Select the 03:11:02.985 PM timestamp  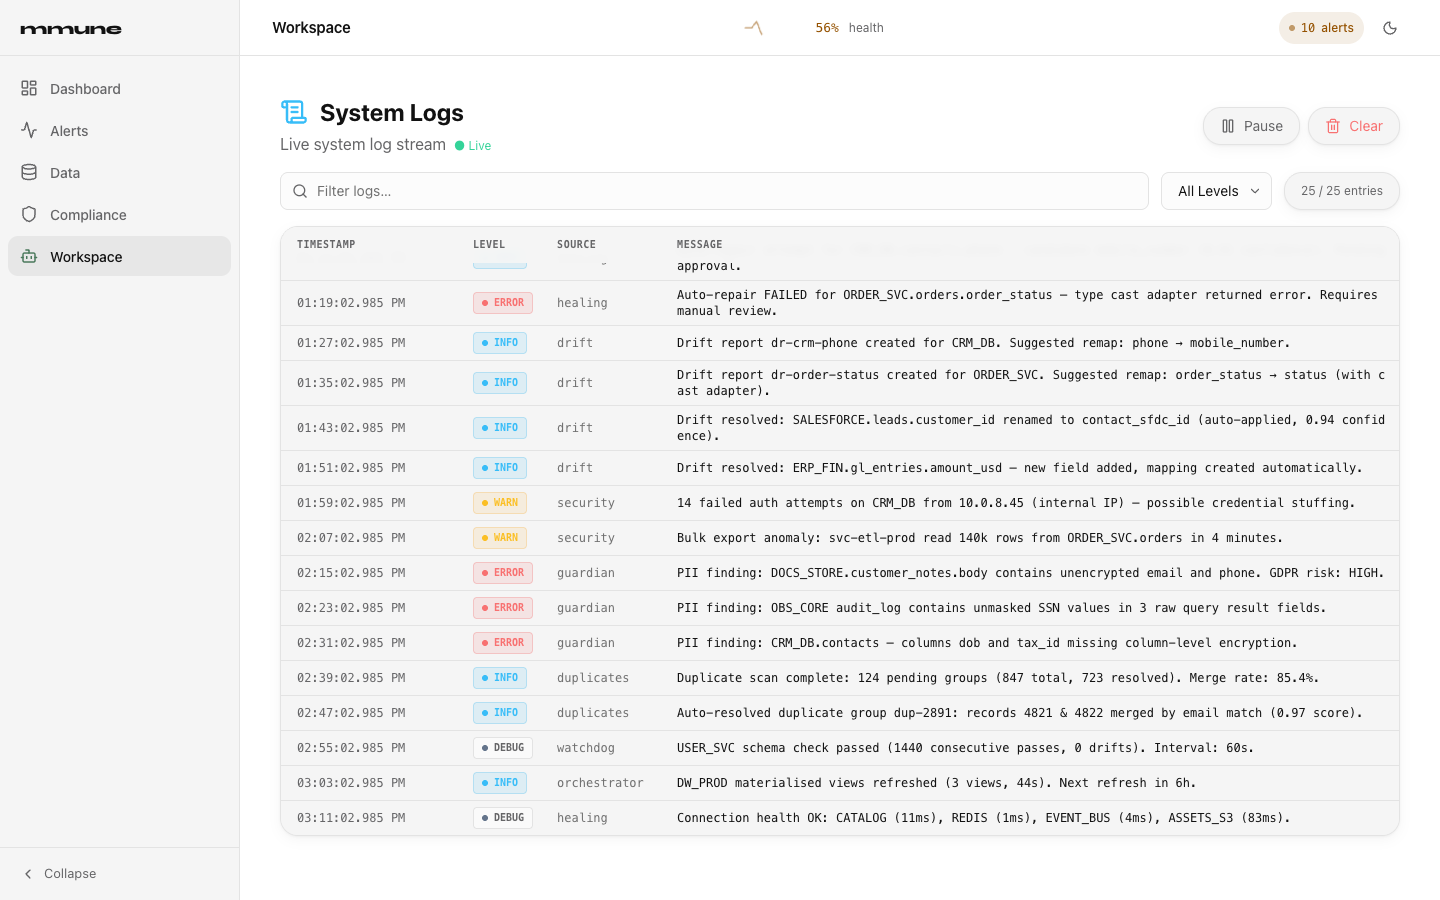pos(351,818)
